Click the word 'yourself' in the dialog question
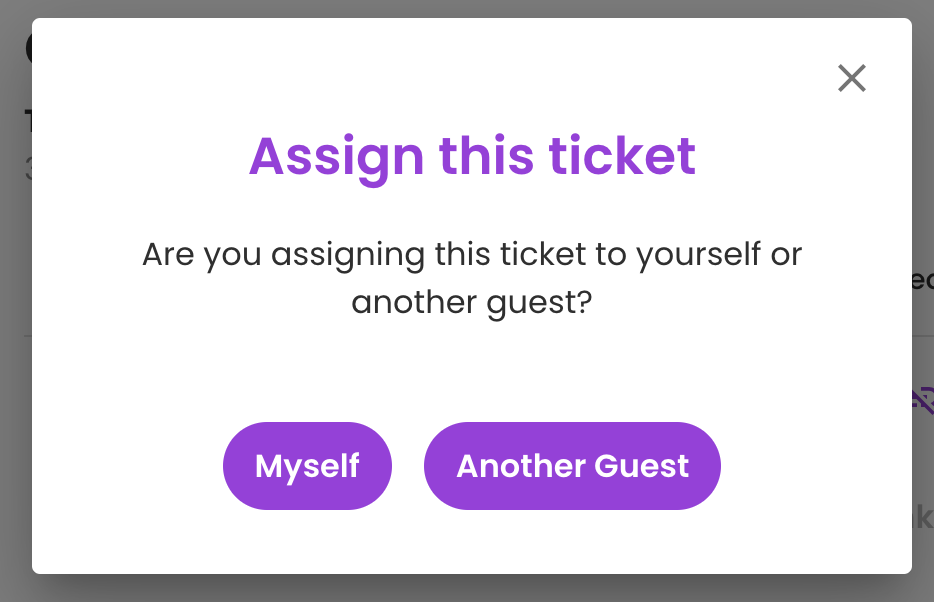Viewport: 934px width, 602px height. pyautogui.click(x=698, y=255)
